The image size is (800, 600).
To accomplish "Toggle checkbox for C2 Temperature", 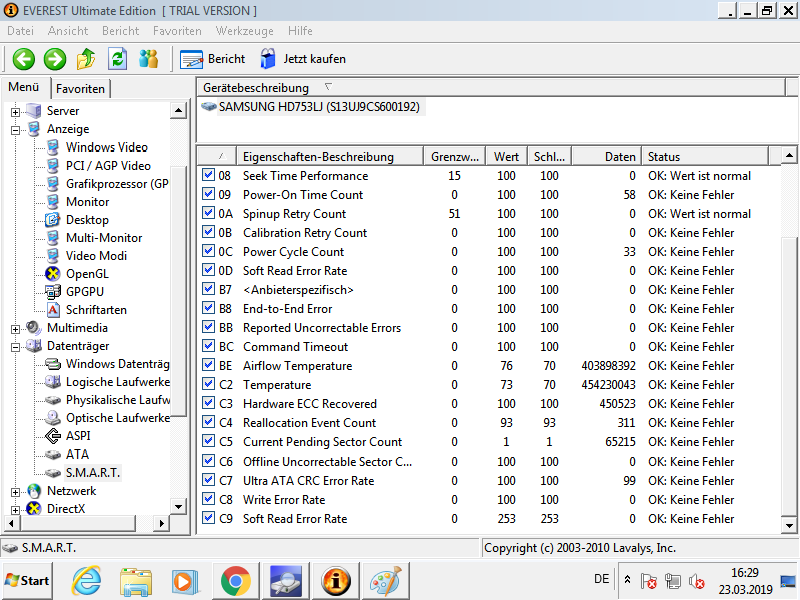I will pos(208,384).
